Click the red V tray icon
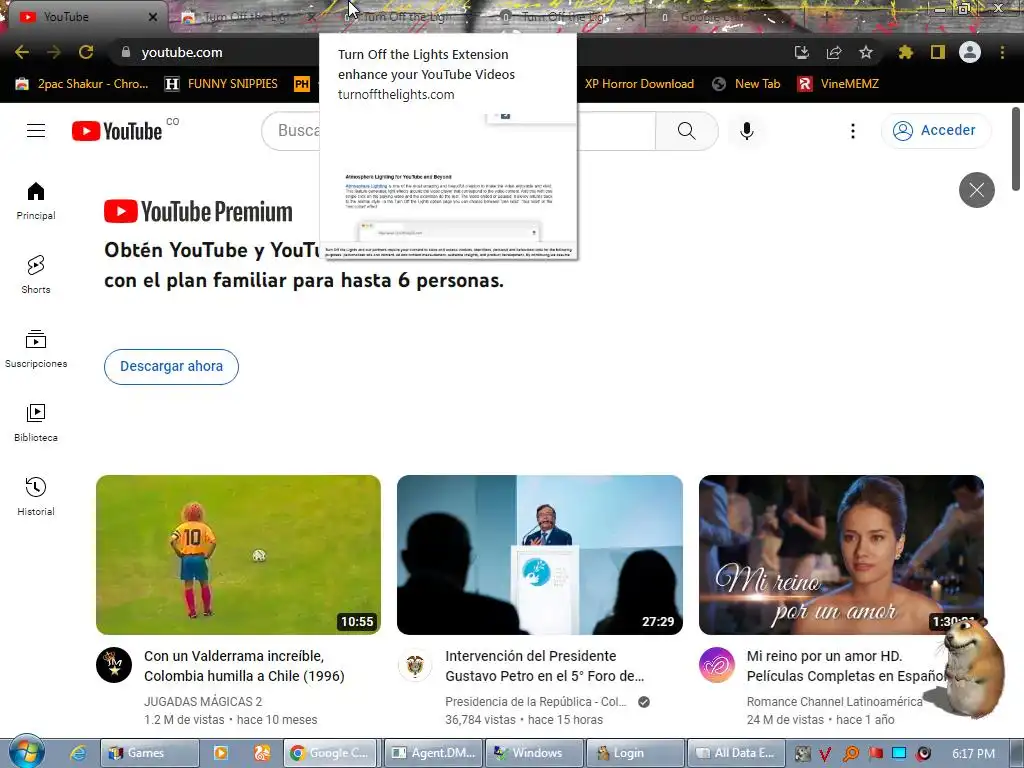The image size is (1024, 768). tap(825, 754)
